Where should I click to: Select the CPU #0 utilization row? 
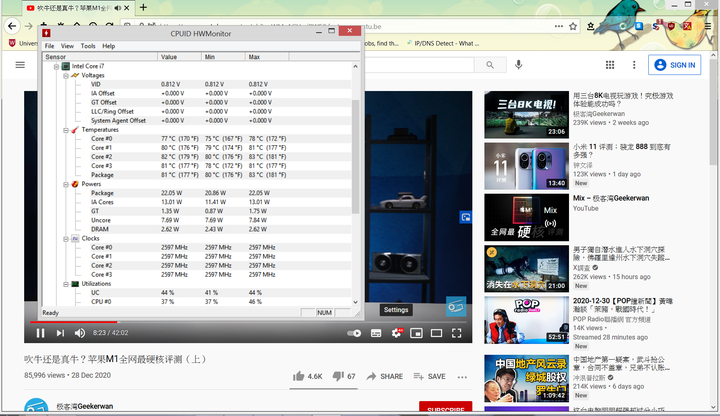click(197, 302)
